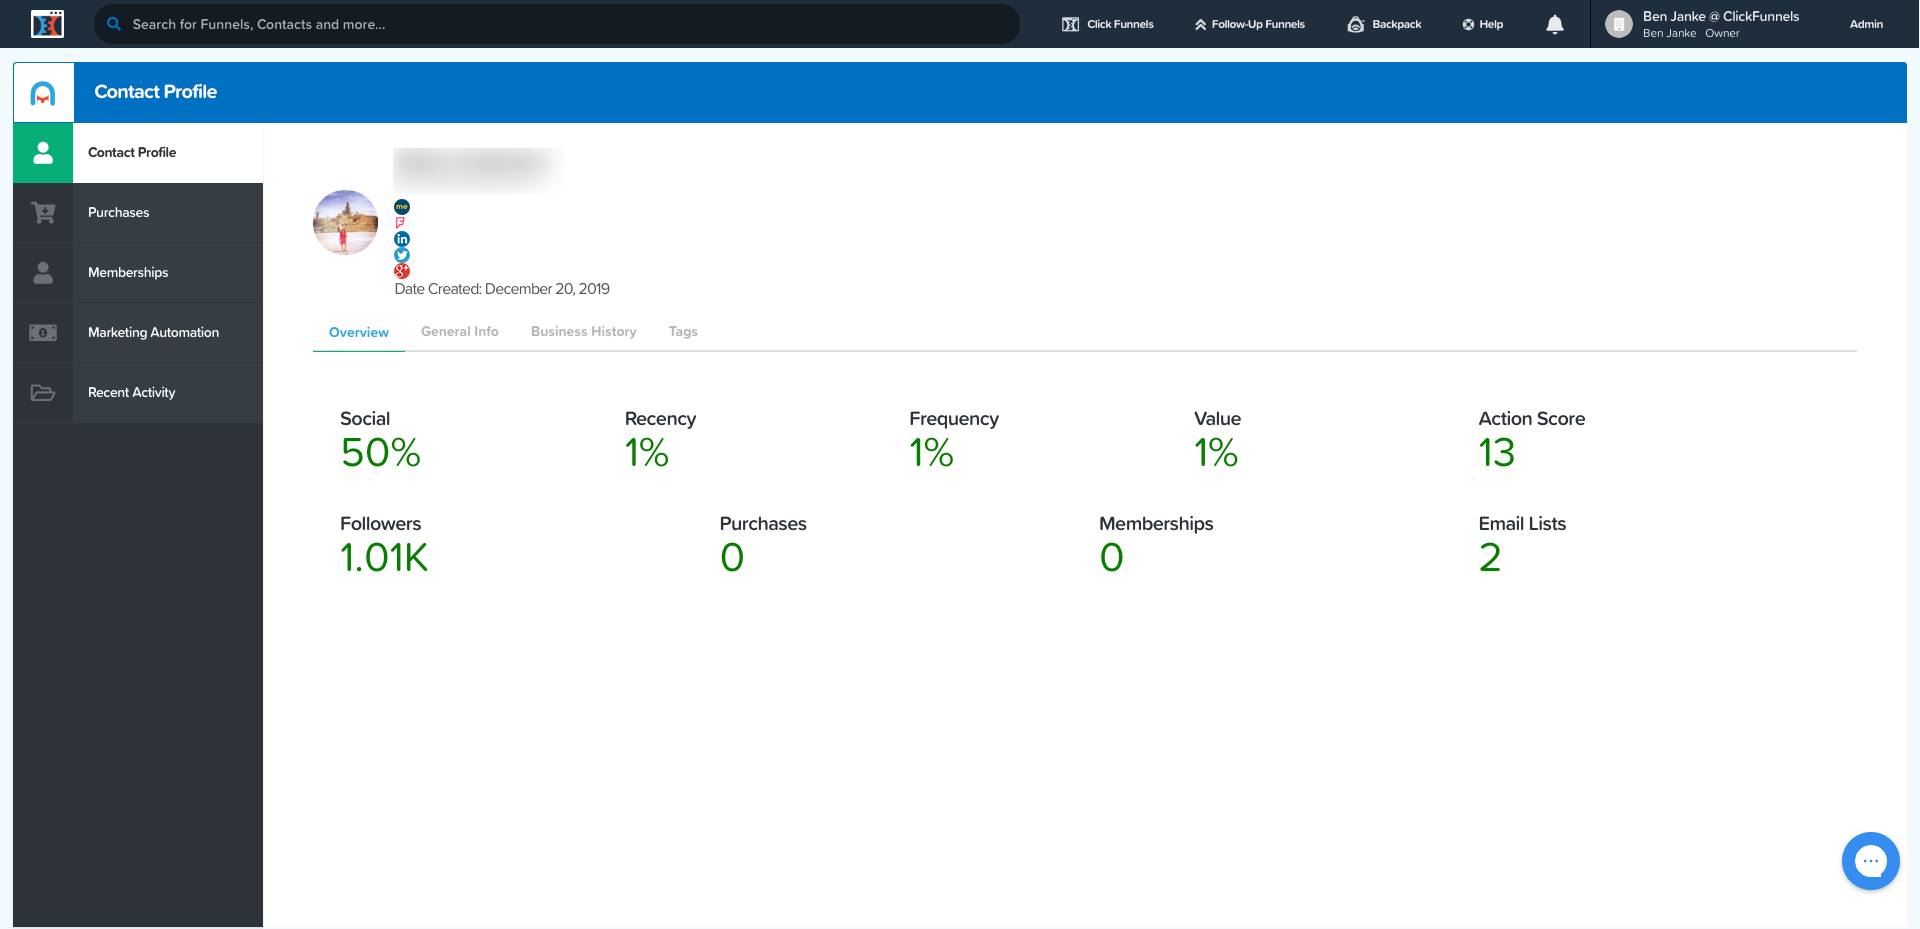Open the contact's LinkedIn profile icon

point(402,239)
